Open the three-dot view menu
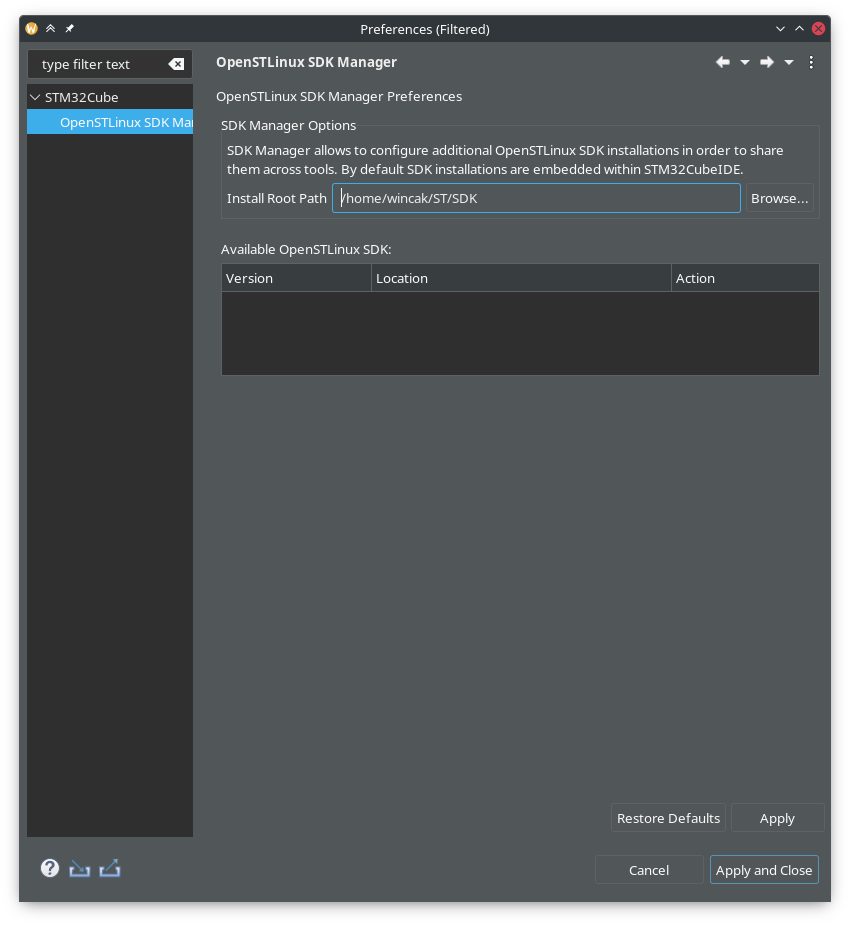 click(811, 62)
